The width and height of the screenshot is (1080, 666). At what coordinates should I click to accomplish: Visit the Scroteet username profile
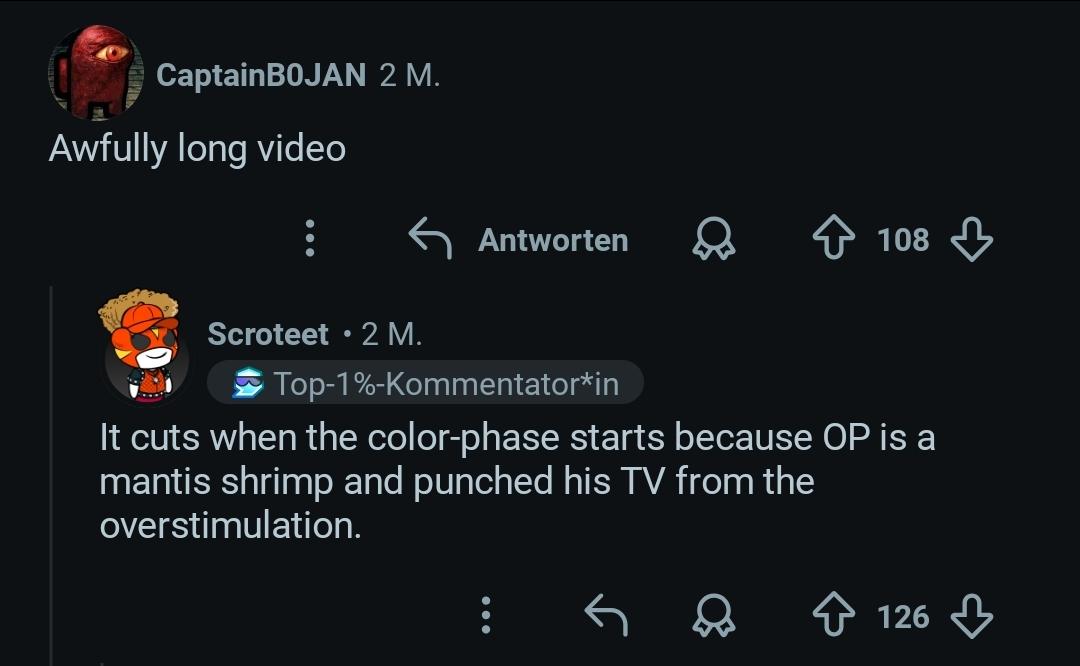(x=268, y=334)
